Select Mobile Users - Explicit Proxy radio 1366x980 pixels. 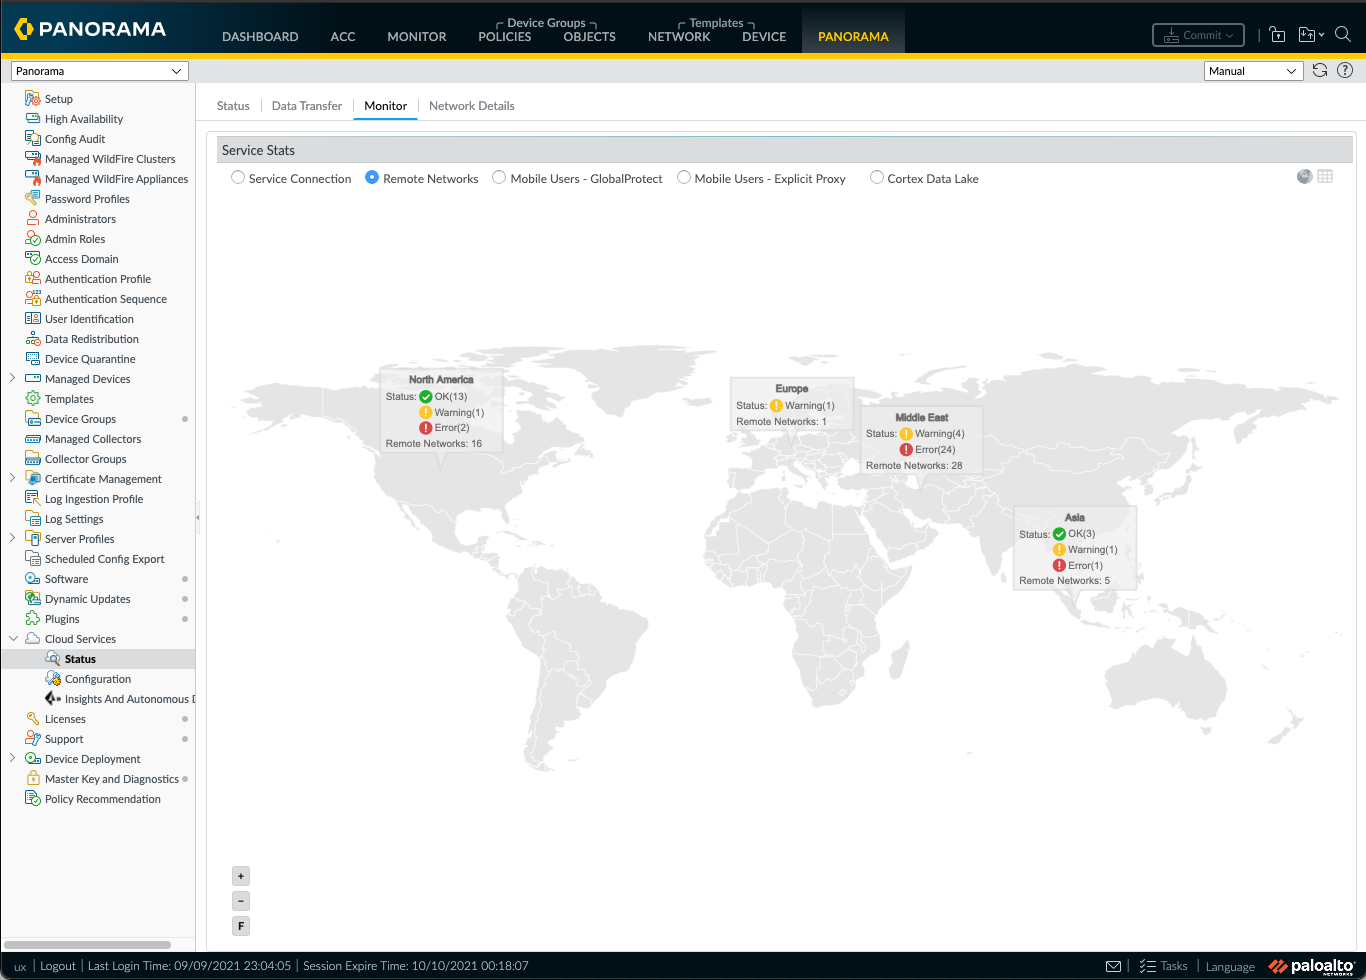[x=684, y=178]
